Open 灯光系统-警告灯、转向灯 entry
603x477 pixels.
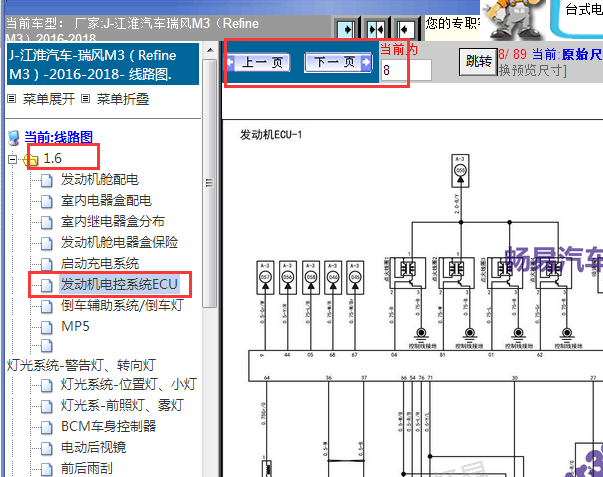point(81,365)
